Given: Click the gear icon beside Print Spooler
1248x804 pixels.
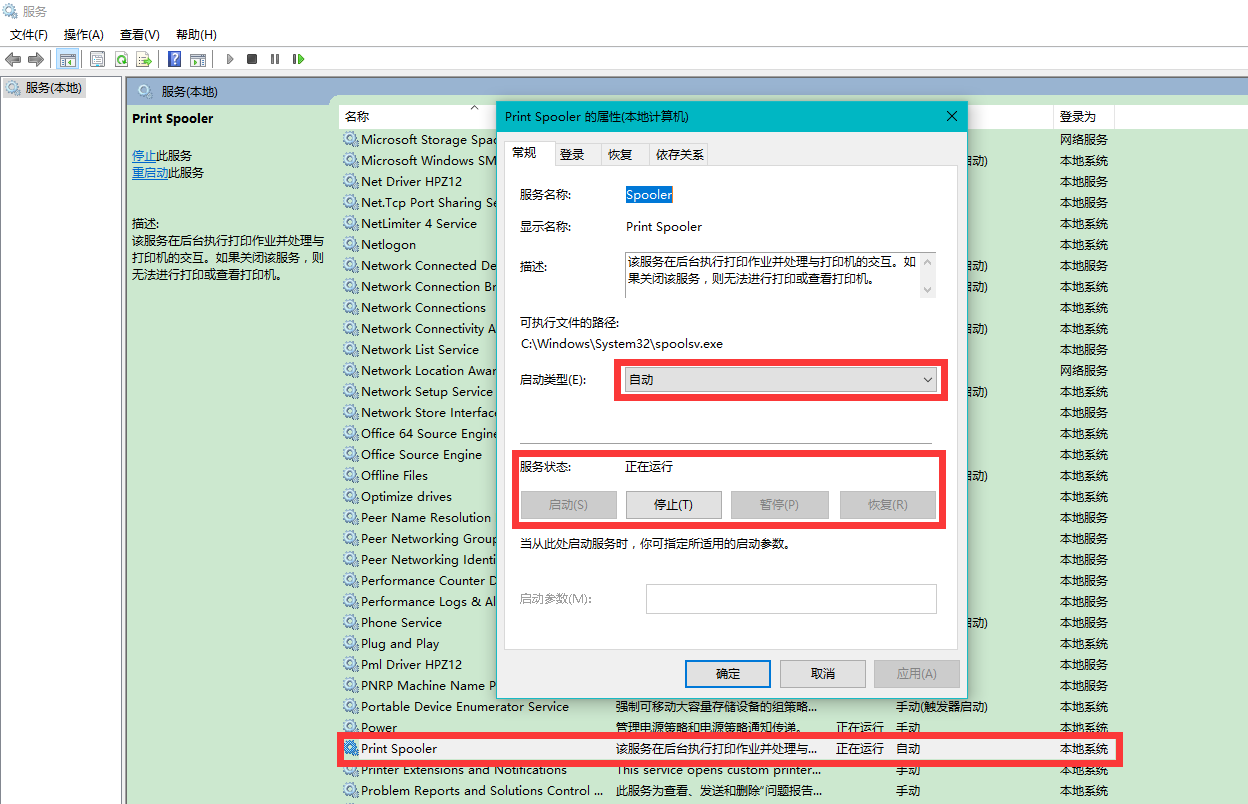Looking at the screenshot, I should [x=351, y=748].
